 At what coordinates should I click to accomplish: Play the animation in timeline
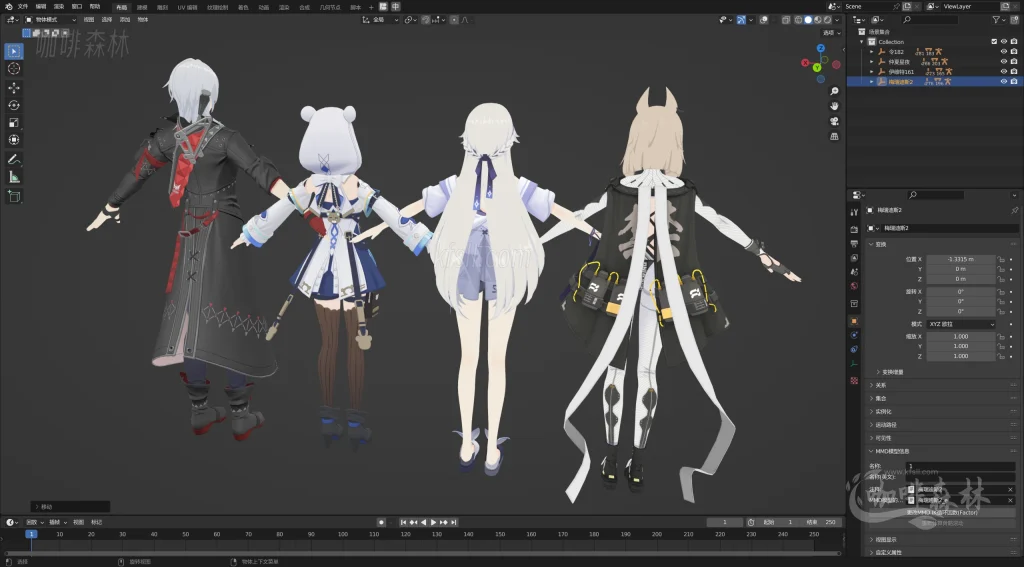pyautogui.click(x=433, y=523)
